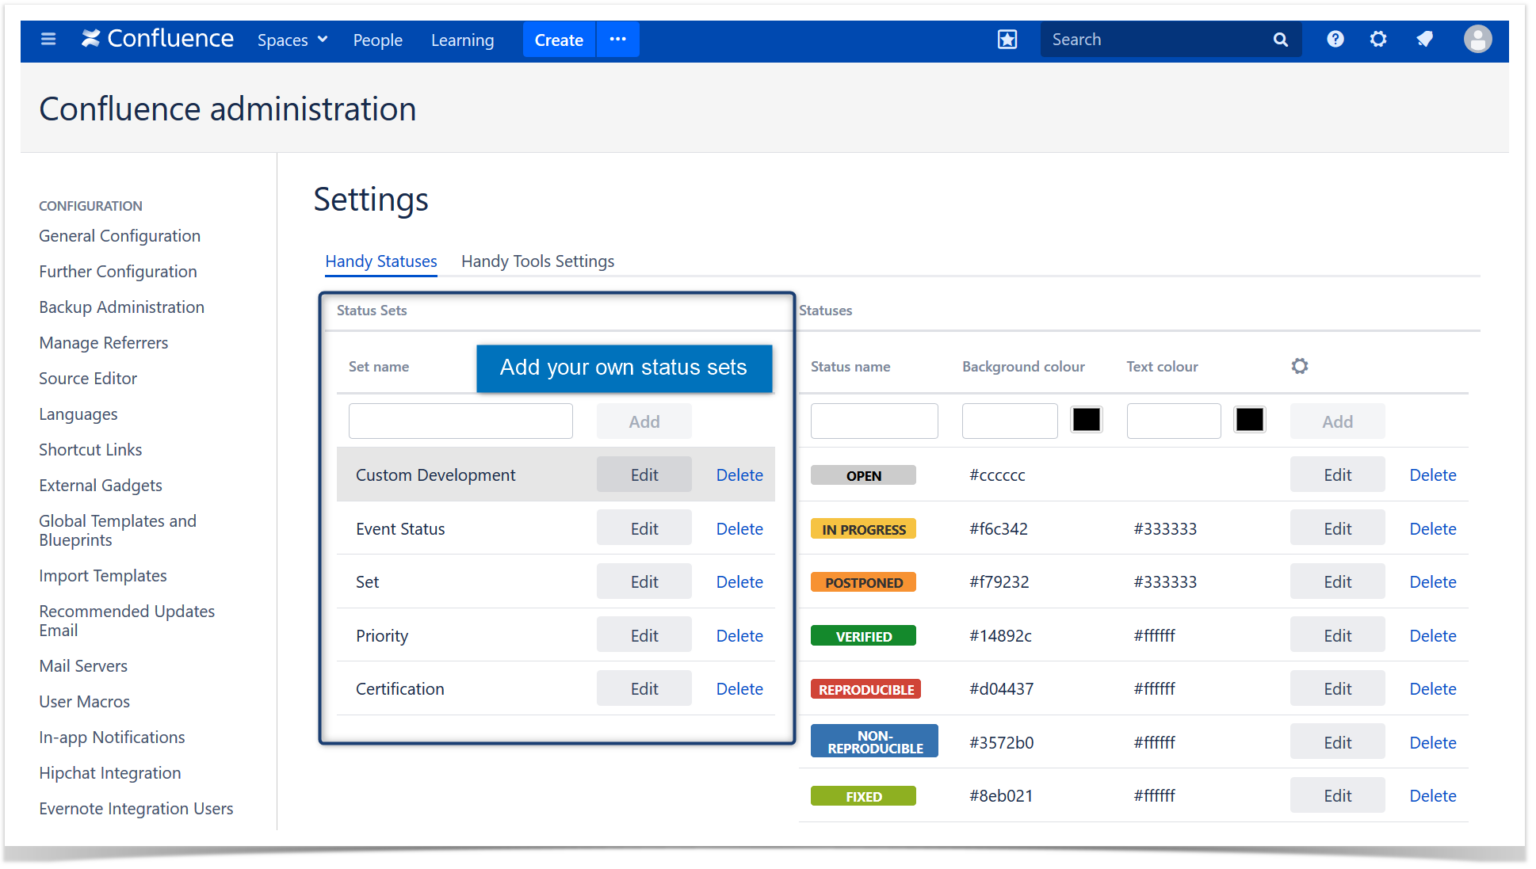The height and width of the screenshot is (869, 1536).
Task: Click the Status name input field
Action: pos(874,420)
